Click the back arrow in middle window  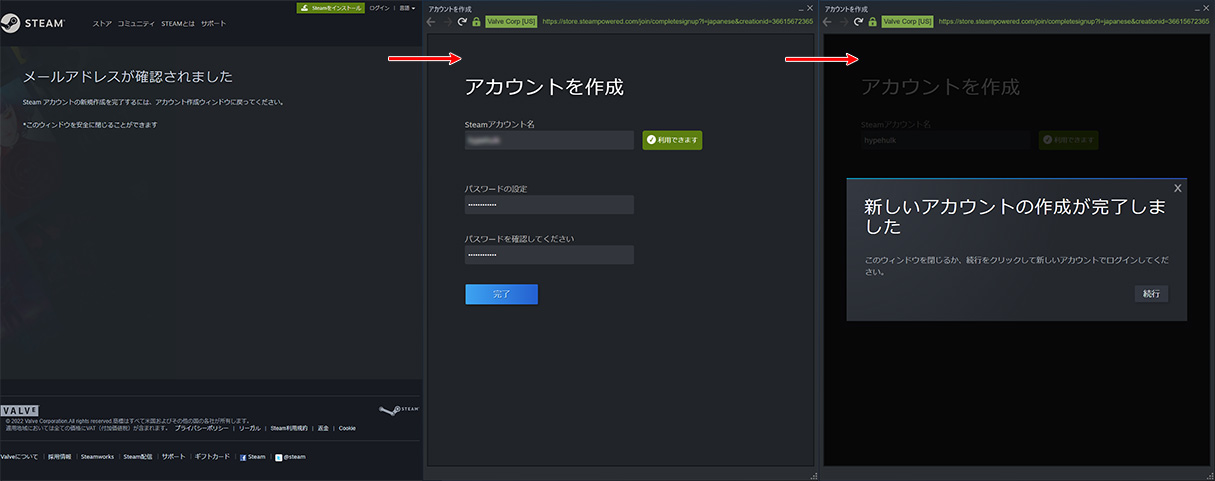(x=432, y=21)
